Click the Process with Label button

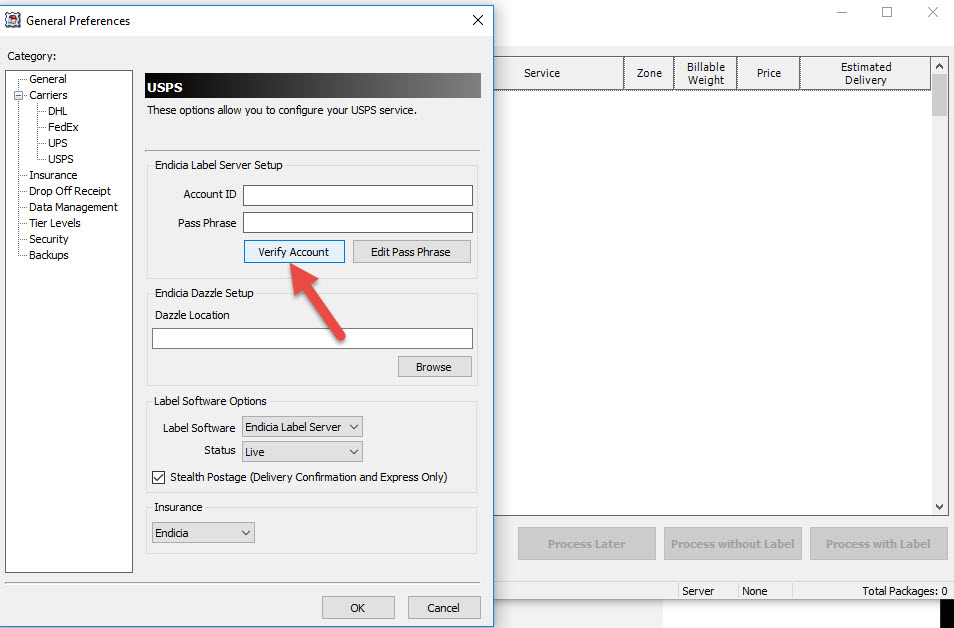click(879, 544)
